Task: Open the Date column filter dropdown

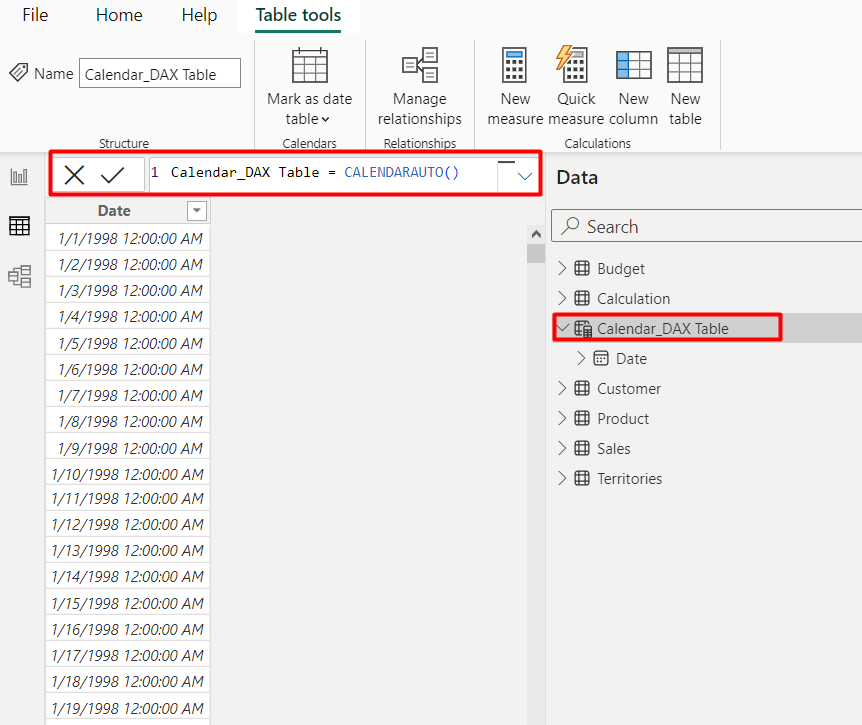Action: coord(197,211)
